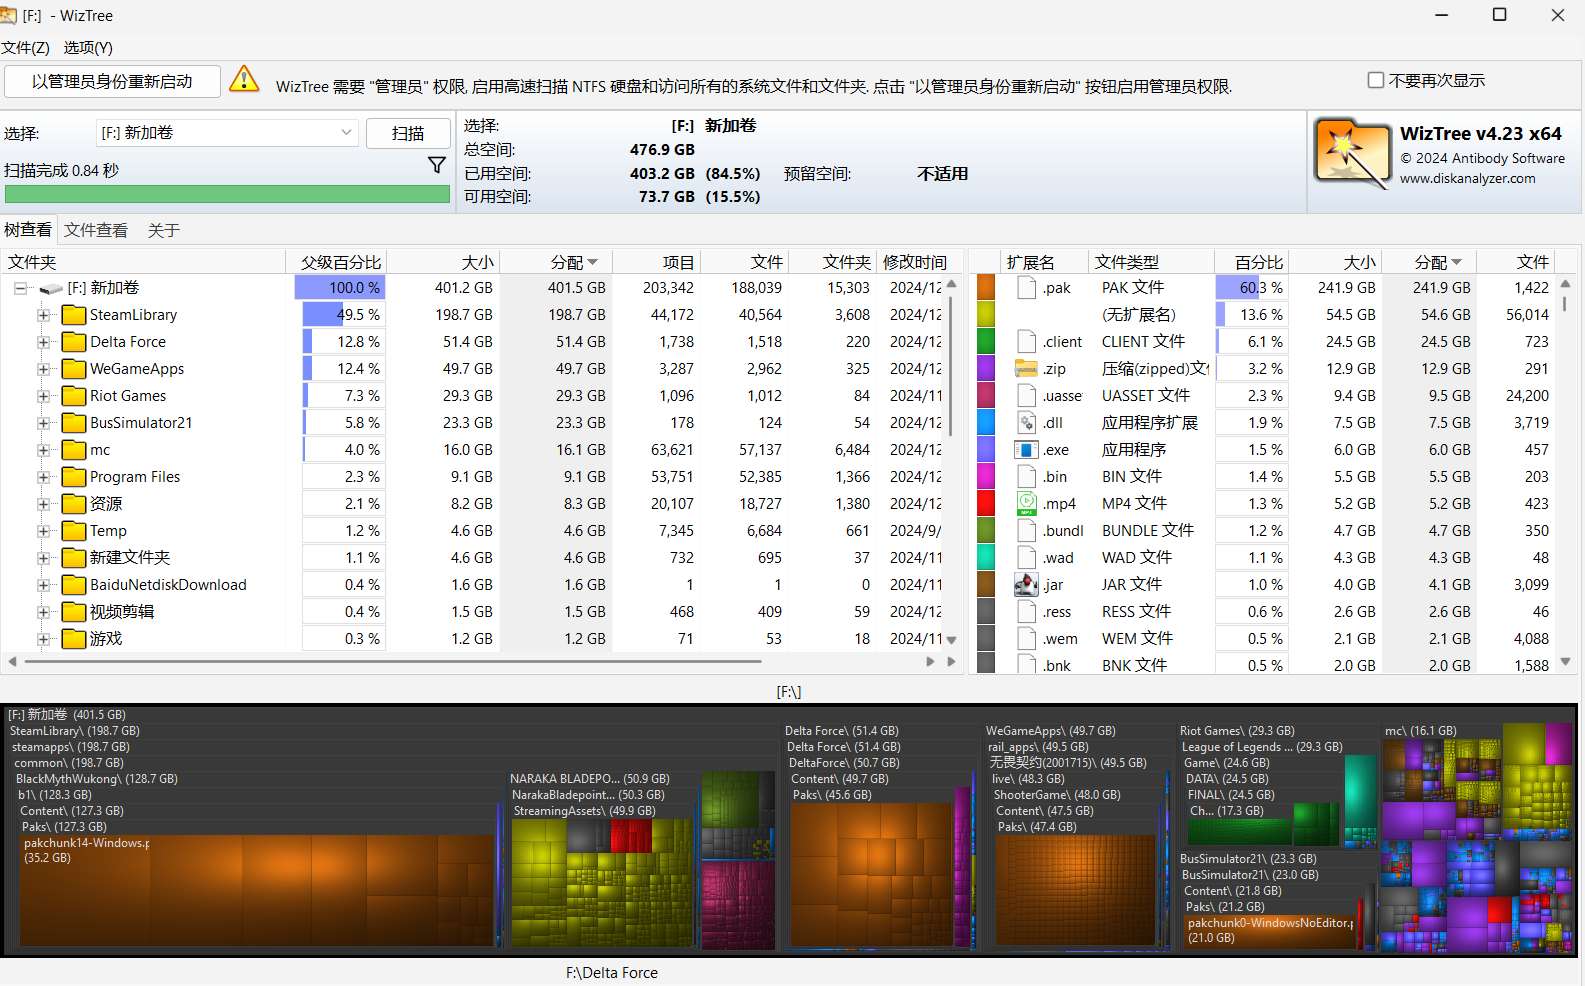
Task: Click the .zip file type icon
Action: 1026,369
